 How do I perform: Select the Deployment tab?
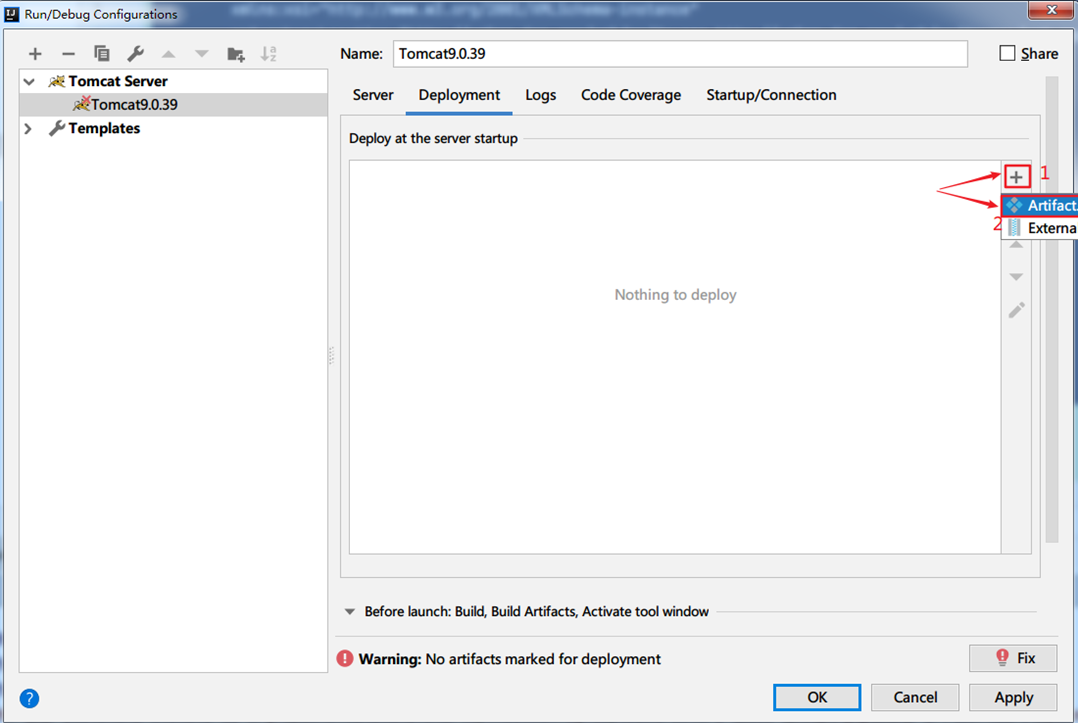459,95
